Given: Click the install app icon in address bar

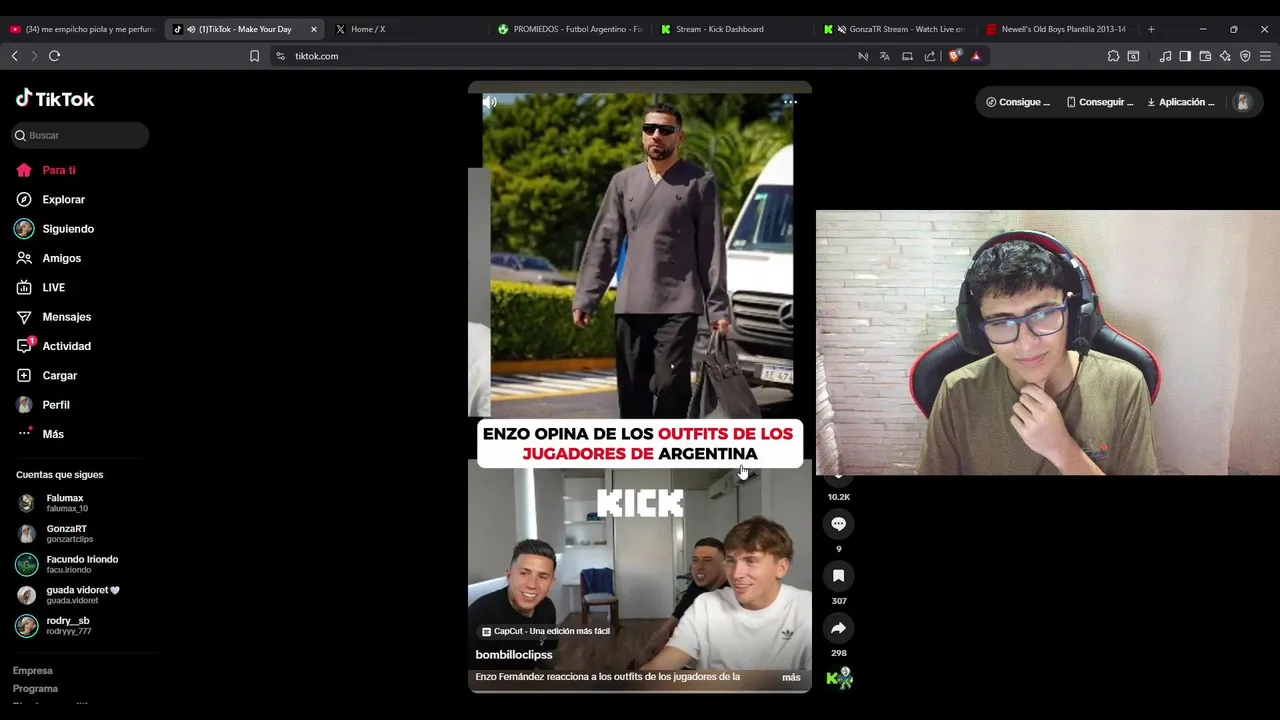Looking at the screenshot, I should point(907,56).
